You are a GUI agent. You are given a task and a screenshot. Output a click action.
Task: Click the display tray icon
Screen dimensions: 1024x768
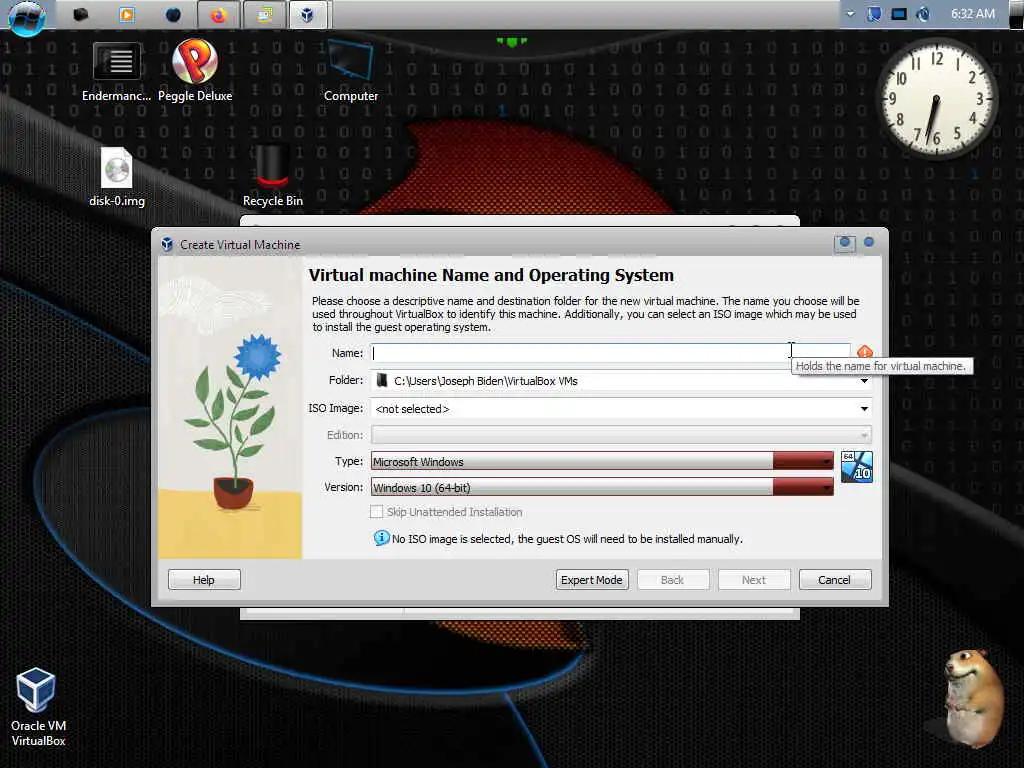(x=899, y=14)
